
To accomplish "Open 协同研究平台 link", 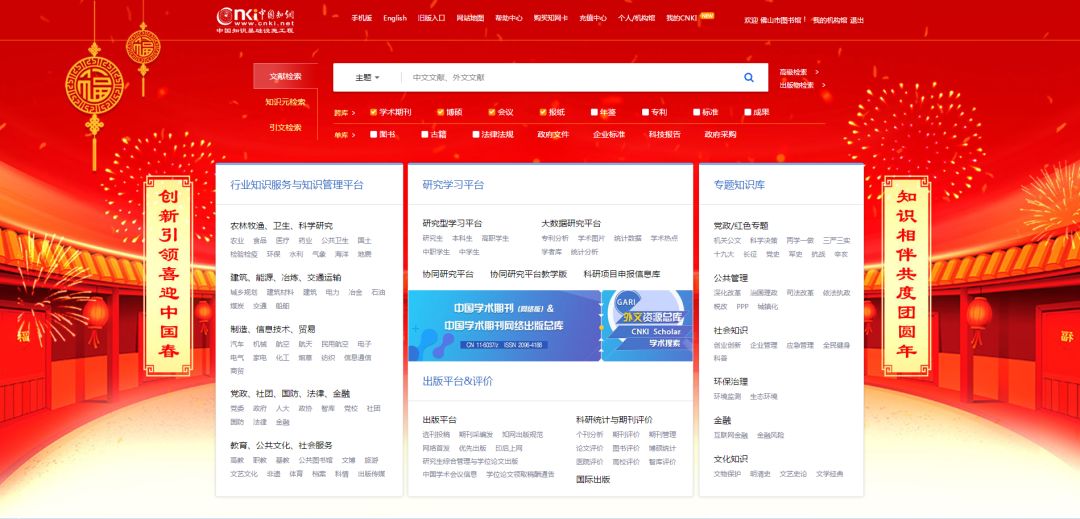I will click(448, 274).
